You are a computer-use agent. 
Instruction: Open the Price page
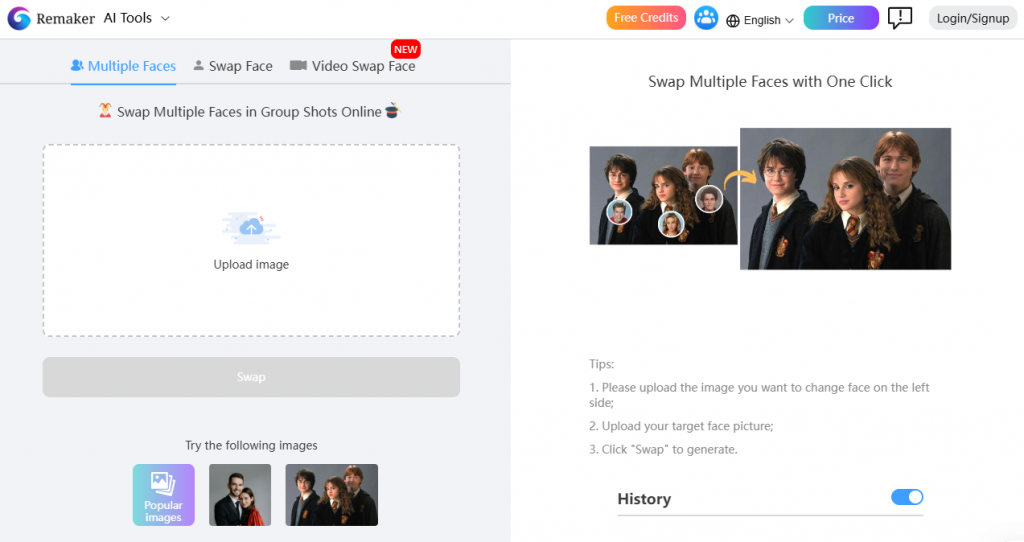pyautogui.click(x=841, y=18)
